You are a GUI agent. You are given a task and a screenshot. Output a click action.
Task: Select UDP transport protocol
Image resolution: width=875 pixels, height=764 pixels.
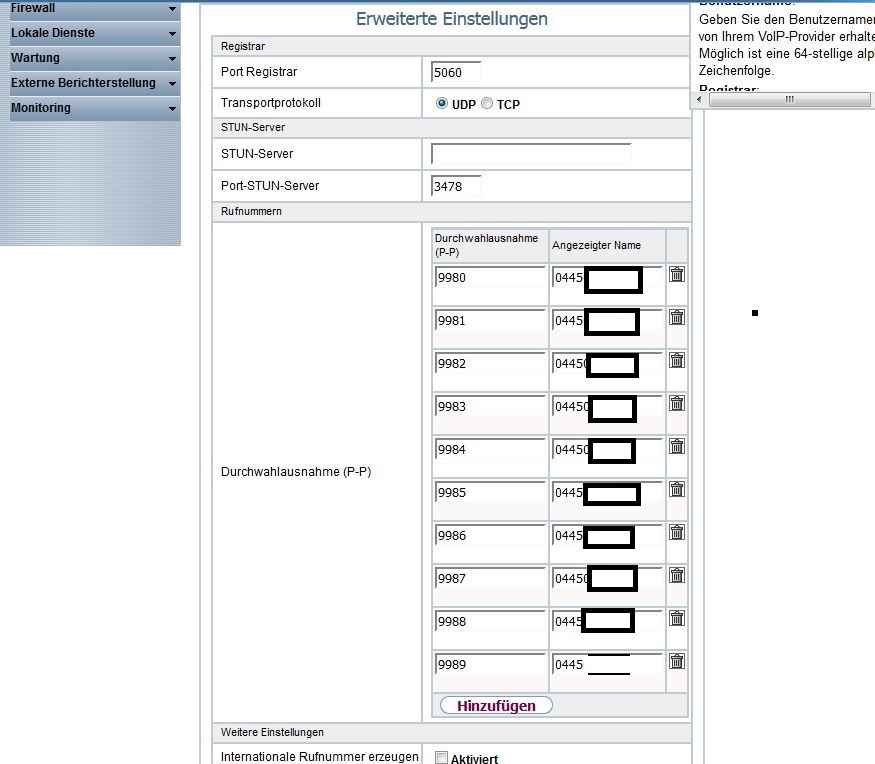441,103
